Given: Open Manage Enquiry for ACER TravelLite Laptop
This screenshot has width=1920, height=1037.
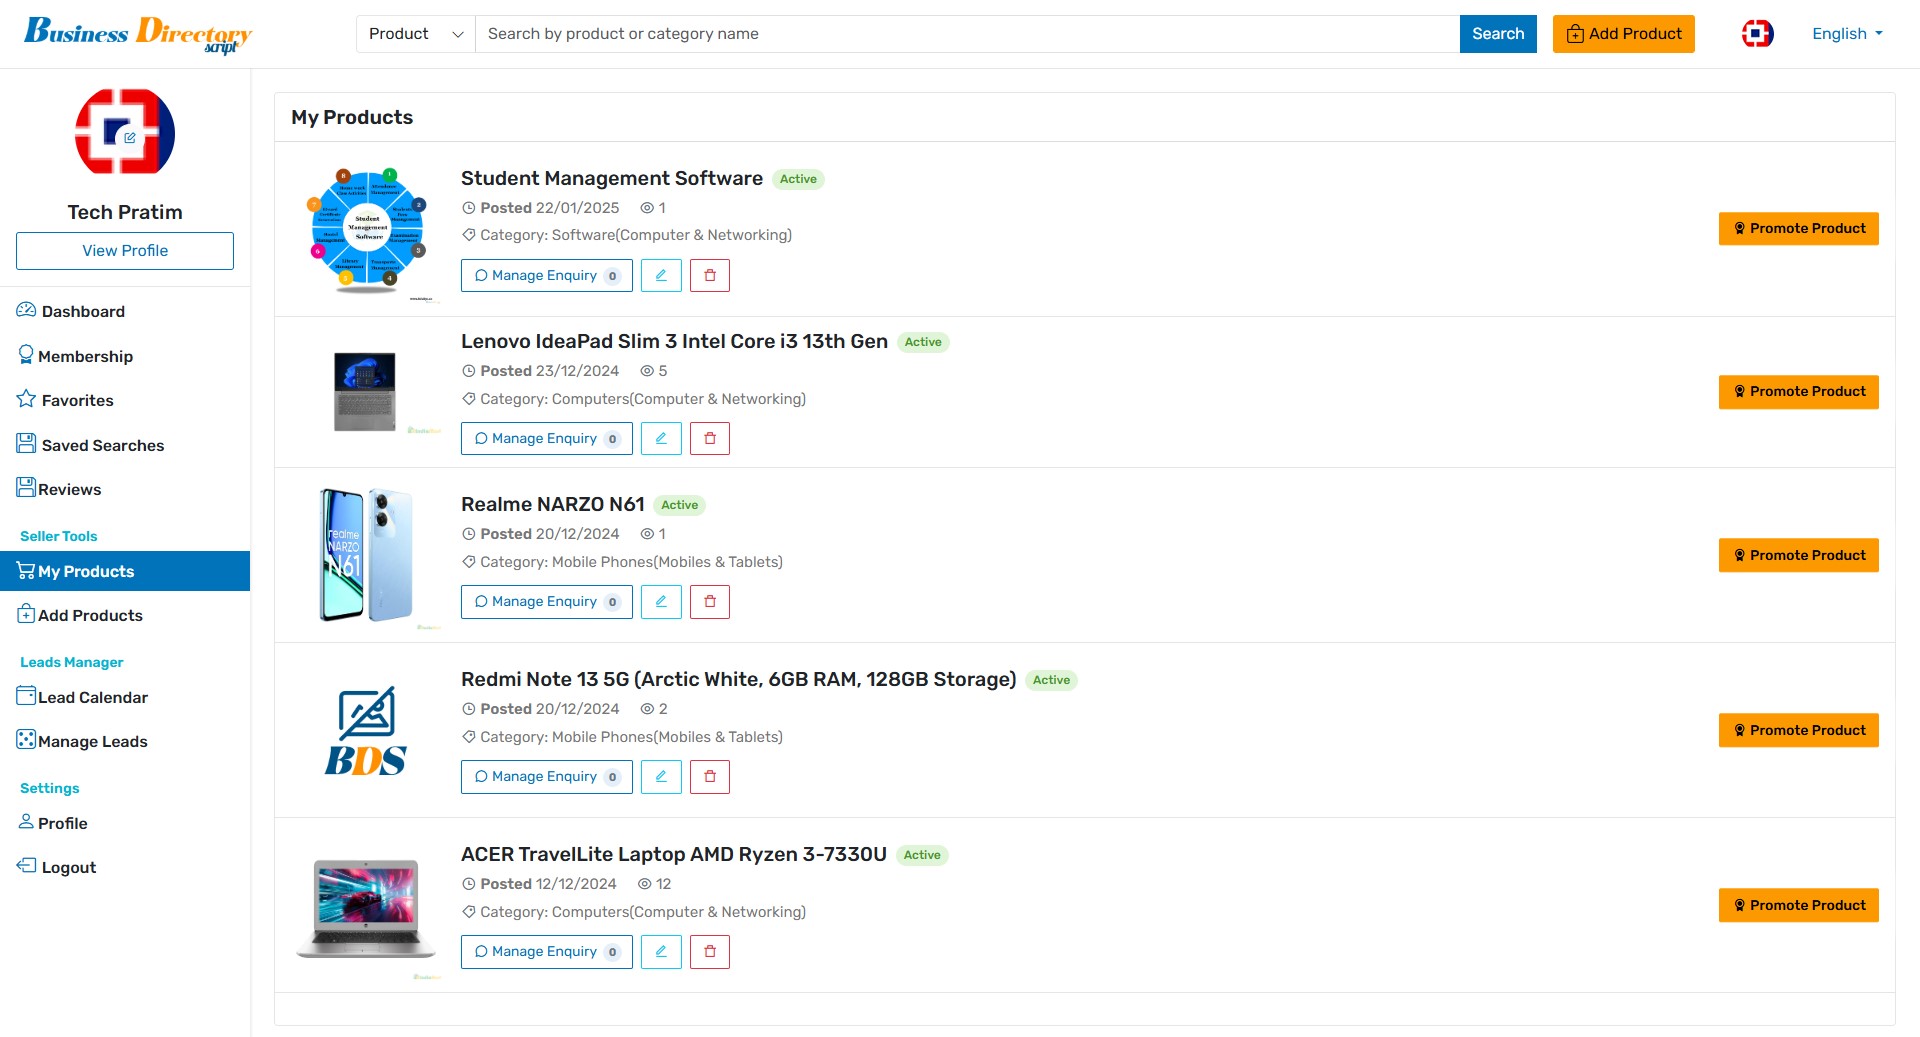Looking at the screenshot, I should (x=546, y=952).
